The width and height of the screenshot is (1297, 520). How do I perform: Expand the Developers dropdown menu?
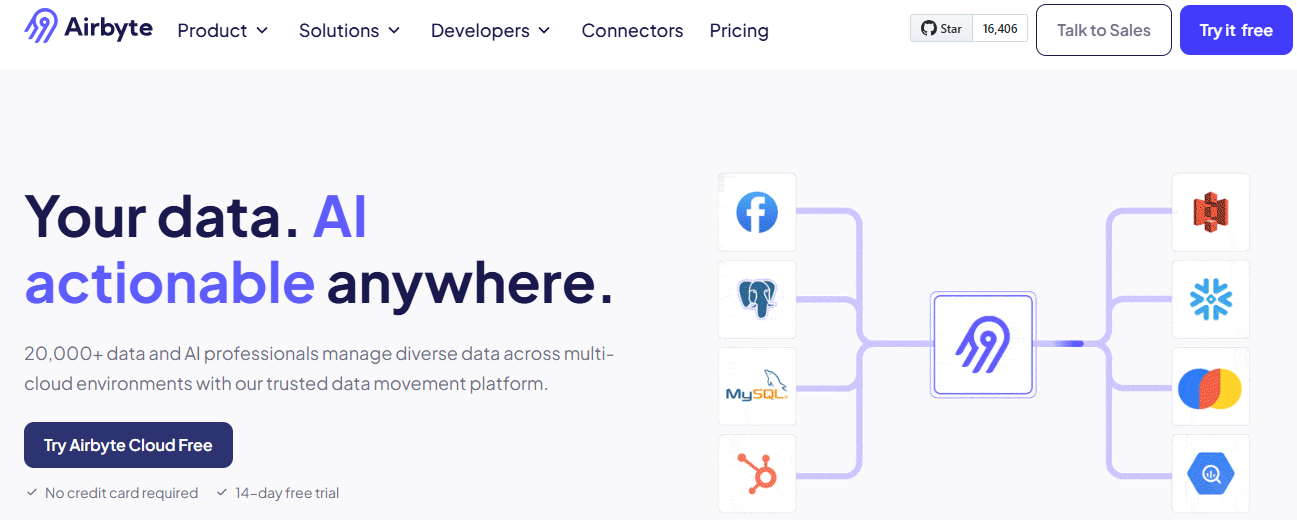tap(491, 31)
